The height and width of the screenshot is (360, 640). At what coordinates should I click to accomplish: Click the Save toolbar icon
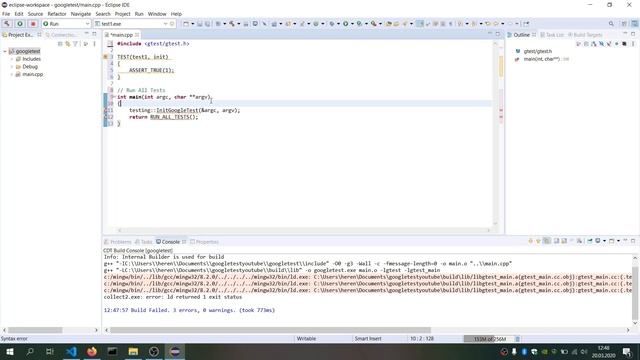(x=200, y=24)
